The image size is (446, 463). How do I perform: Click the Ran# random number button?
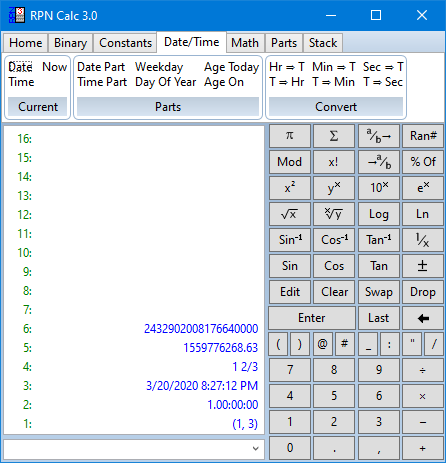[423, 136]
